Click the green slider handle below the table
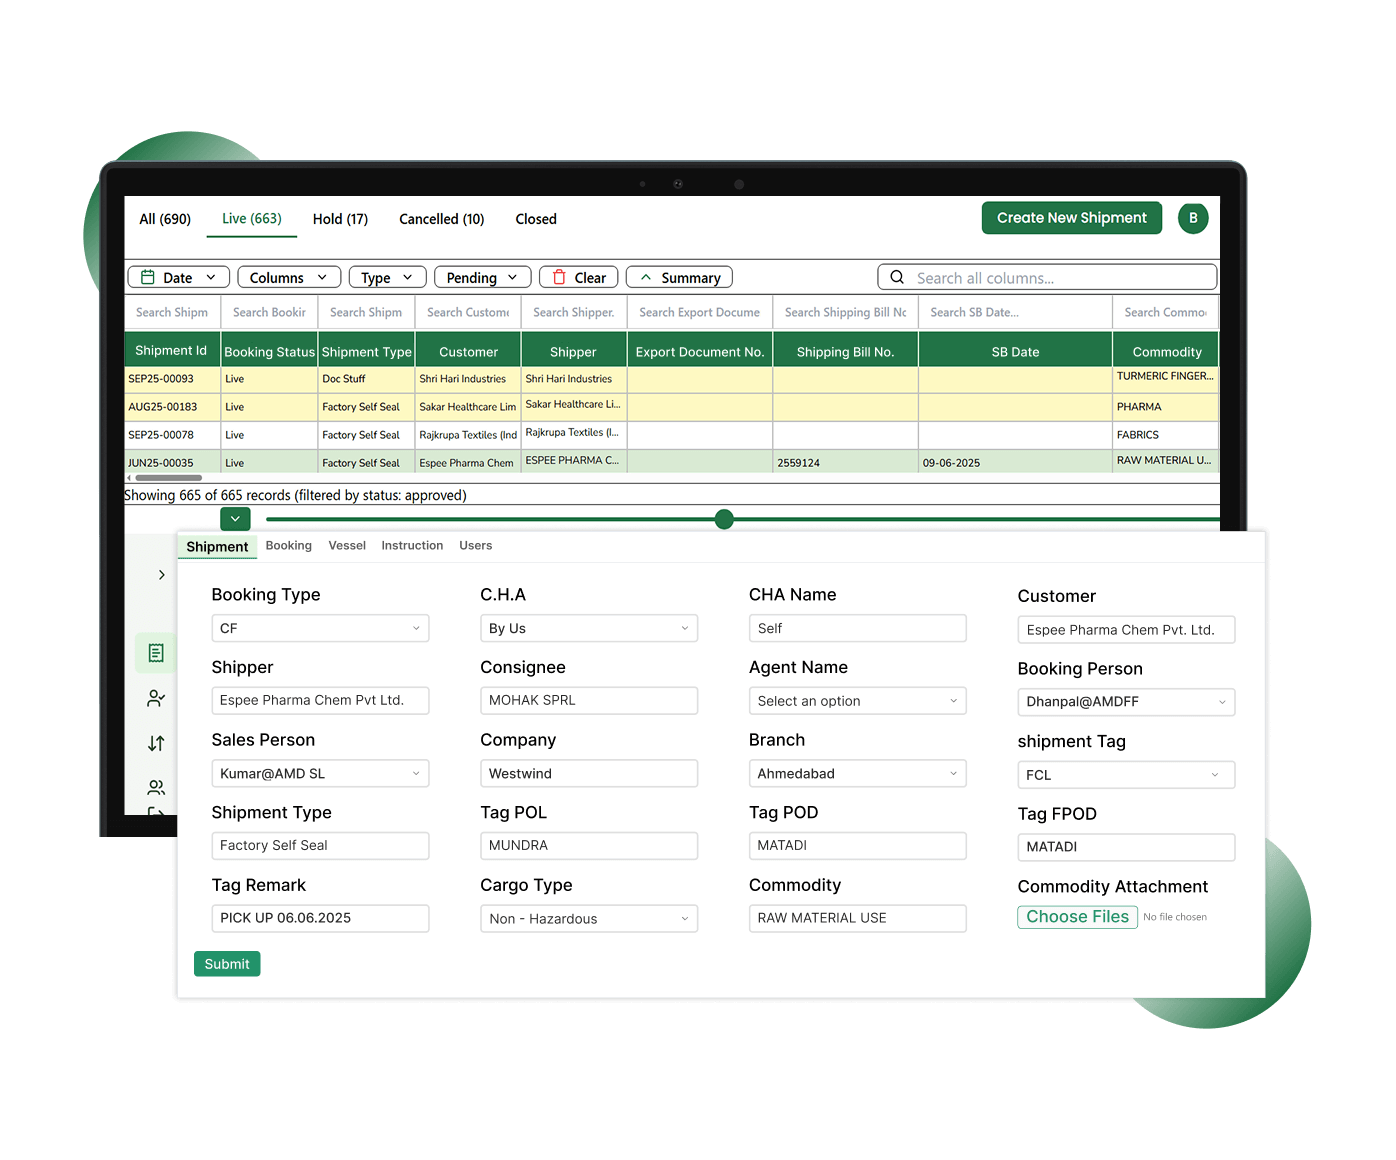 pyautogui.click(x=723, y=519)
